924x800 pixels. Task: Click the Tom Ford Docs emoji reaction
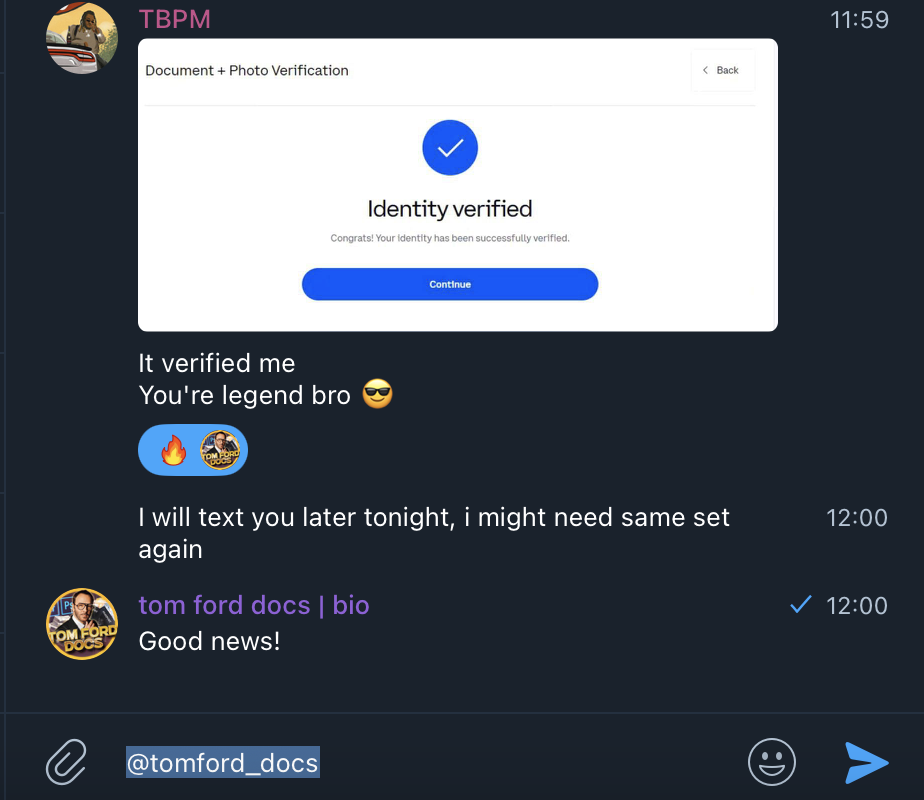click(219, 449)
